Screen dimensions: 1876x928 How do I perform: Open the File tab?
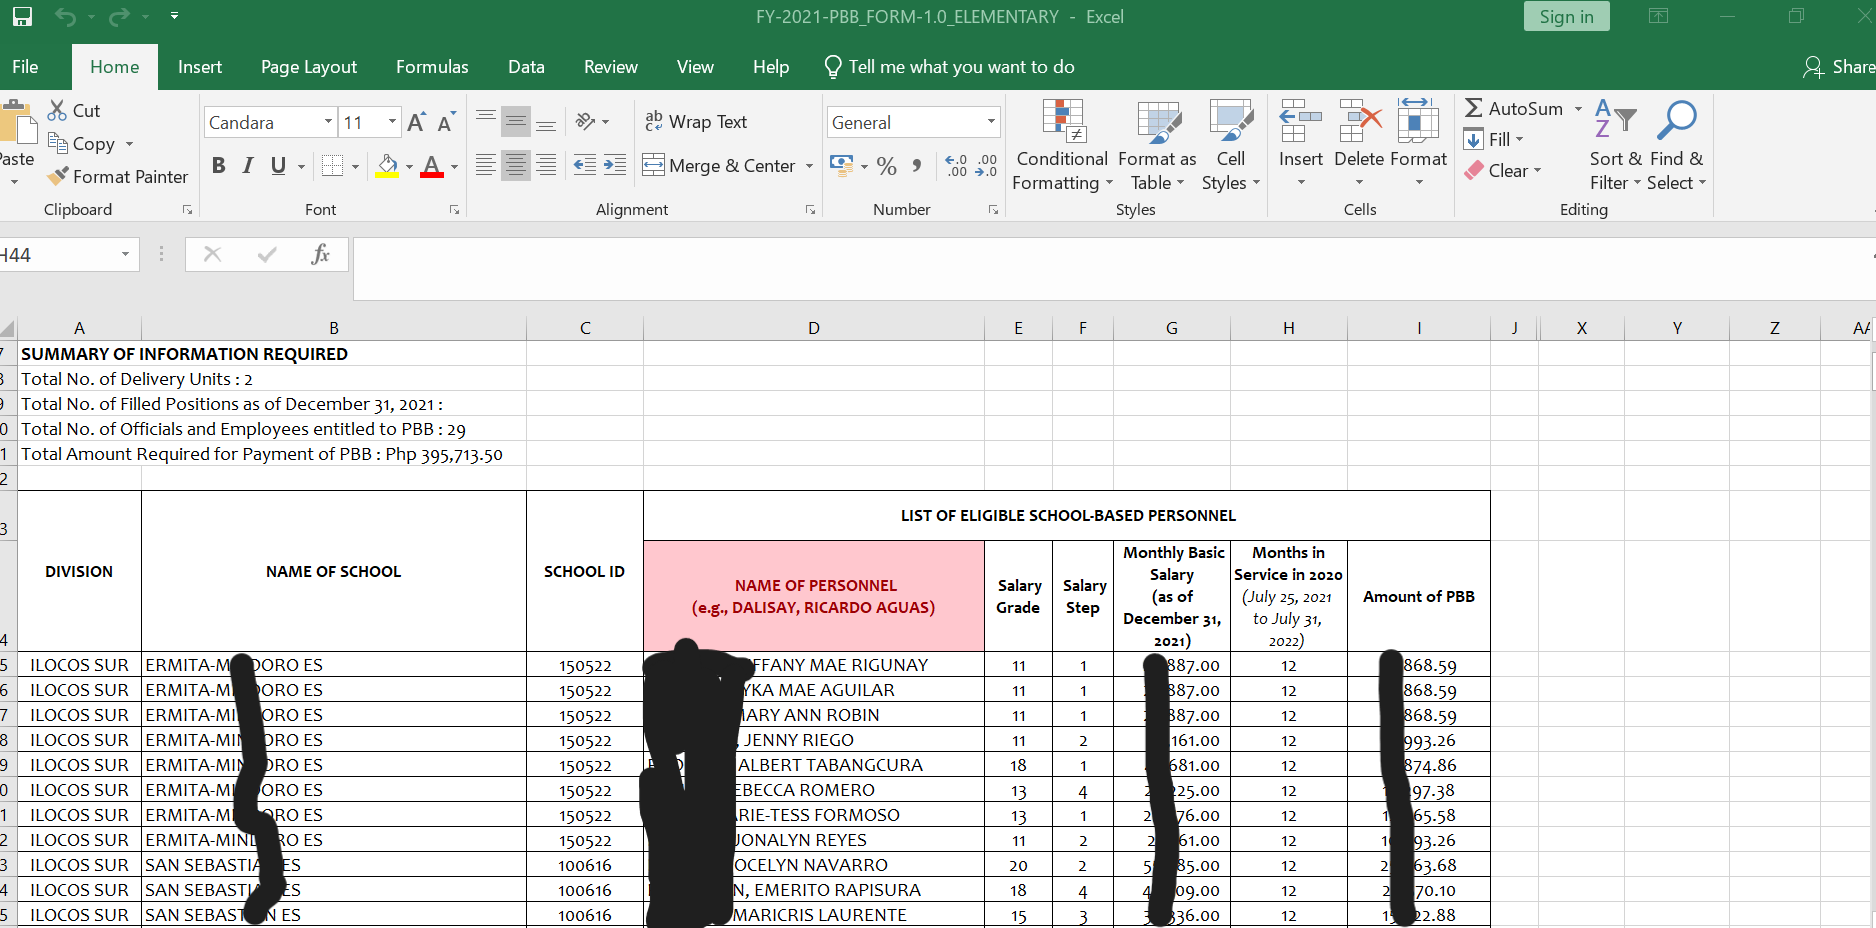tap(26, 67)
